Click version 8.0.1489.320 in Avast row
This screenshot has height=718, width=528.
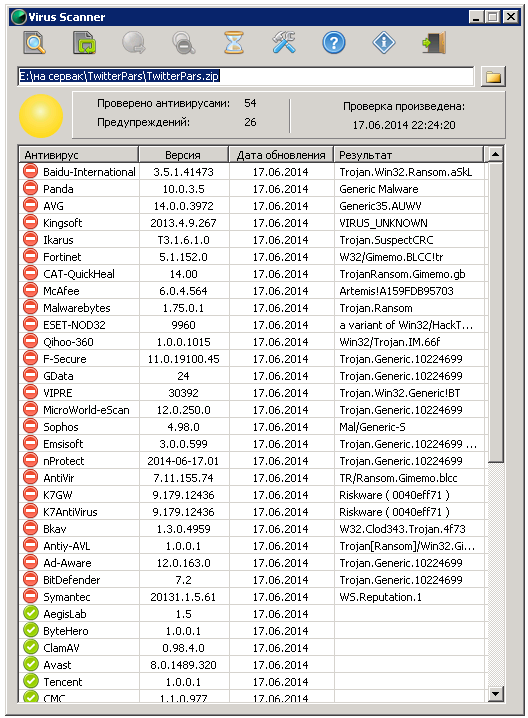(183, 664)
